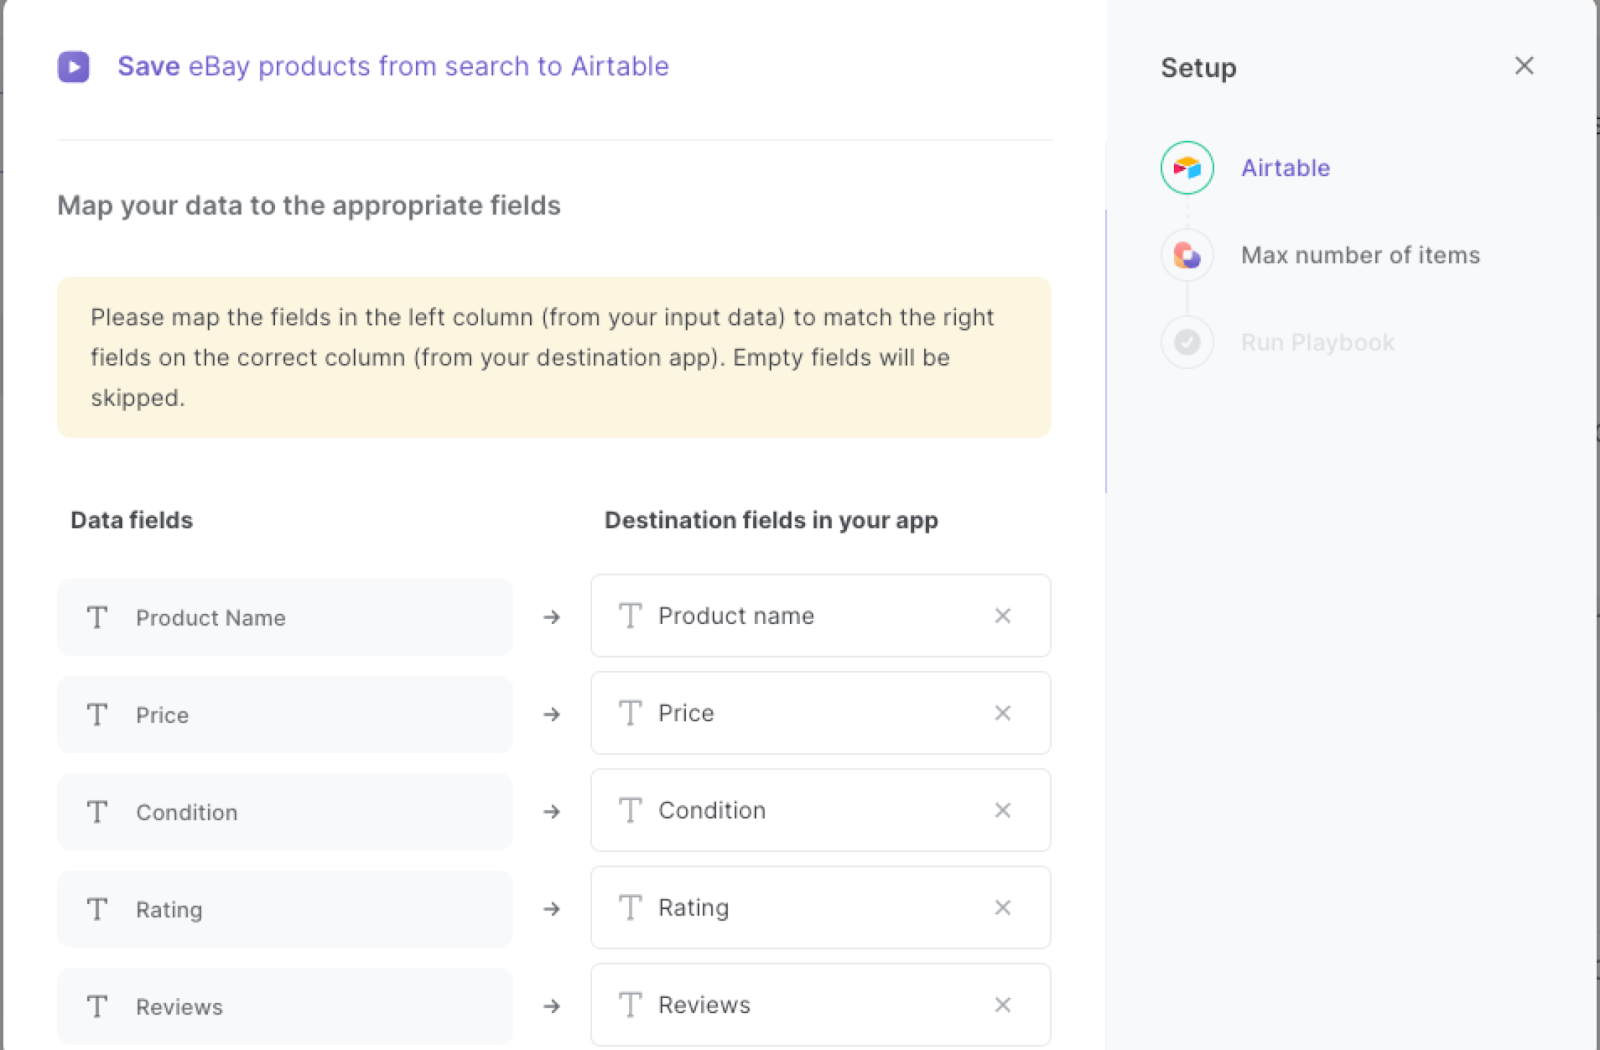Click the Max number of items step icon
Image resolution: width=1600 pixels, height=1050 pixels.
[1187, 255]
